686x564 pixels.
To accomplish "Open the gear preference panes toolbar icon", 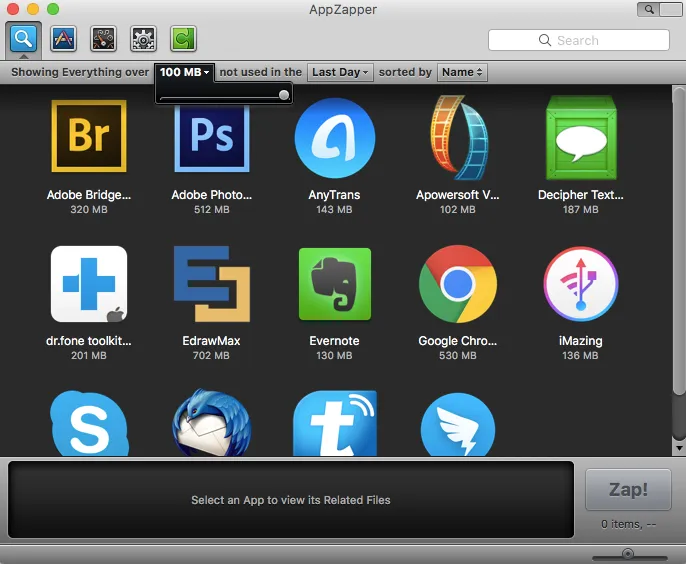I will (x=143, y=39).
